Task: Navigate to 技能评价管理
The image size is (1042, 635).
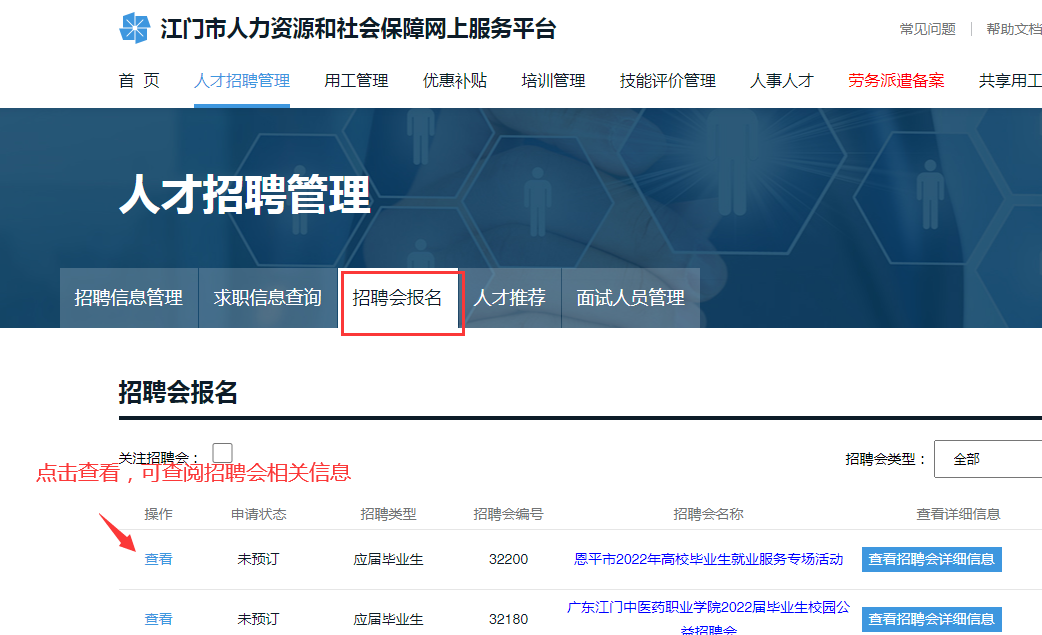Action: click(x=667, y=81)
